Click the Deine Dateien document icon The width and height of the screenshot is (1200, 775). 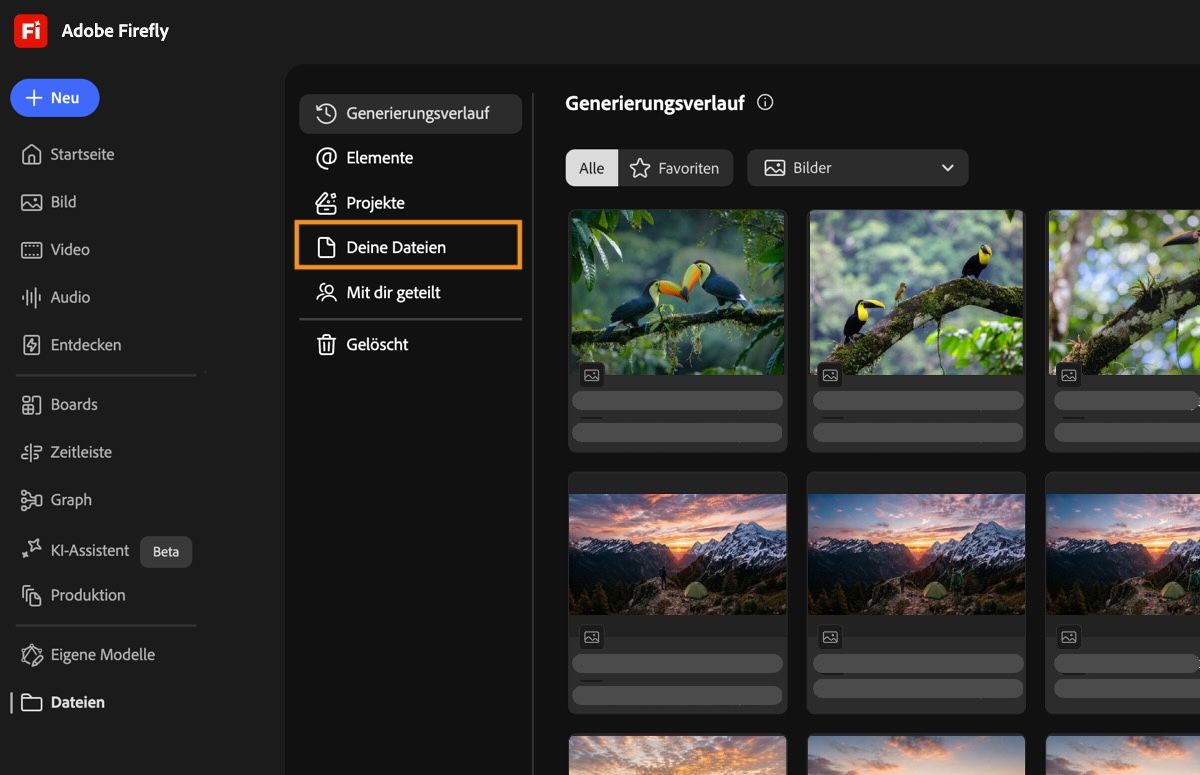click(326, 247)
